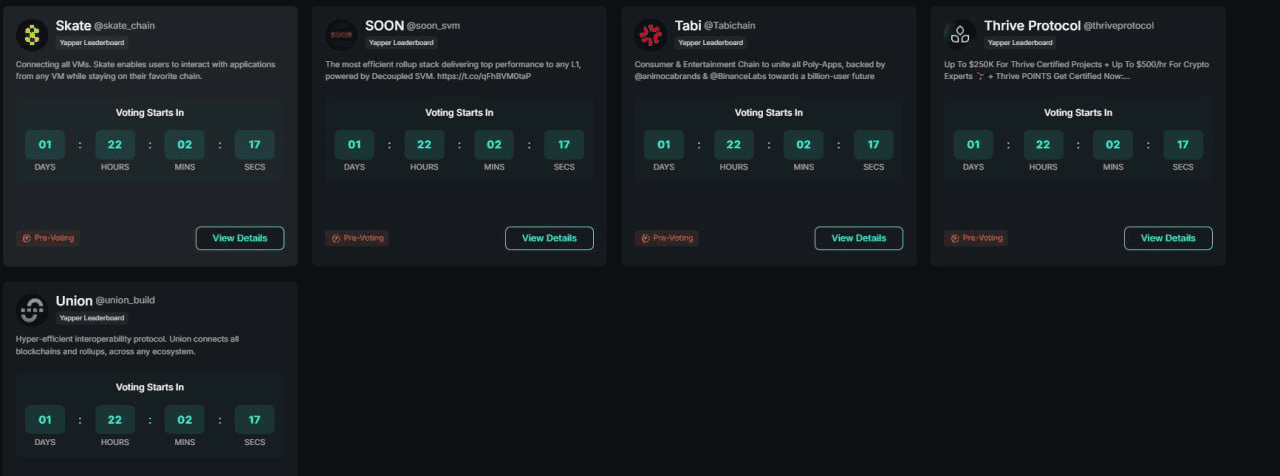
Task: Select the Yapper Leaderboard tag under Union
Action: click(91, 318)
